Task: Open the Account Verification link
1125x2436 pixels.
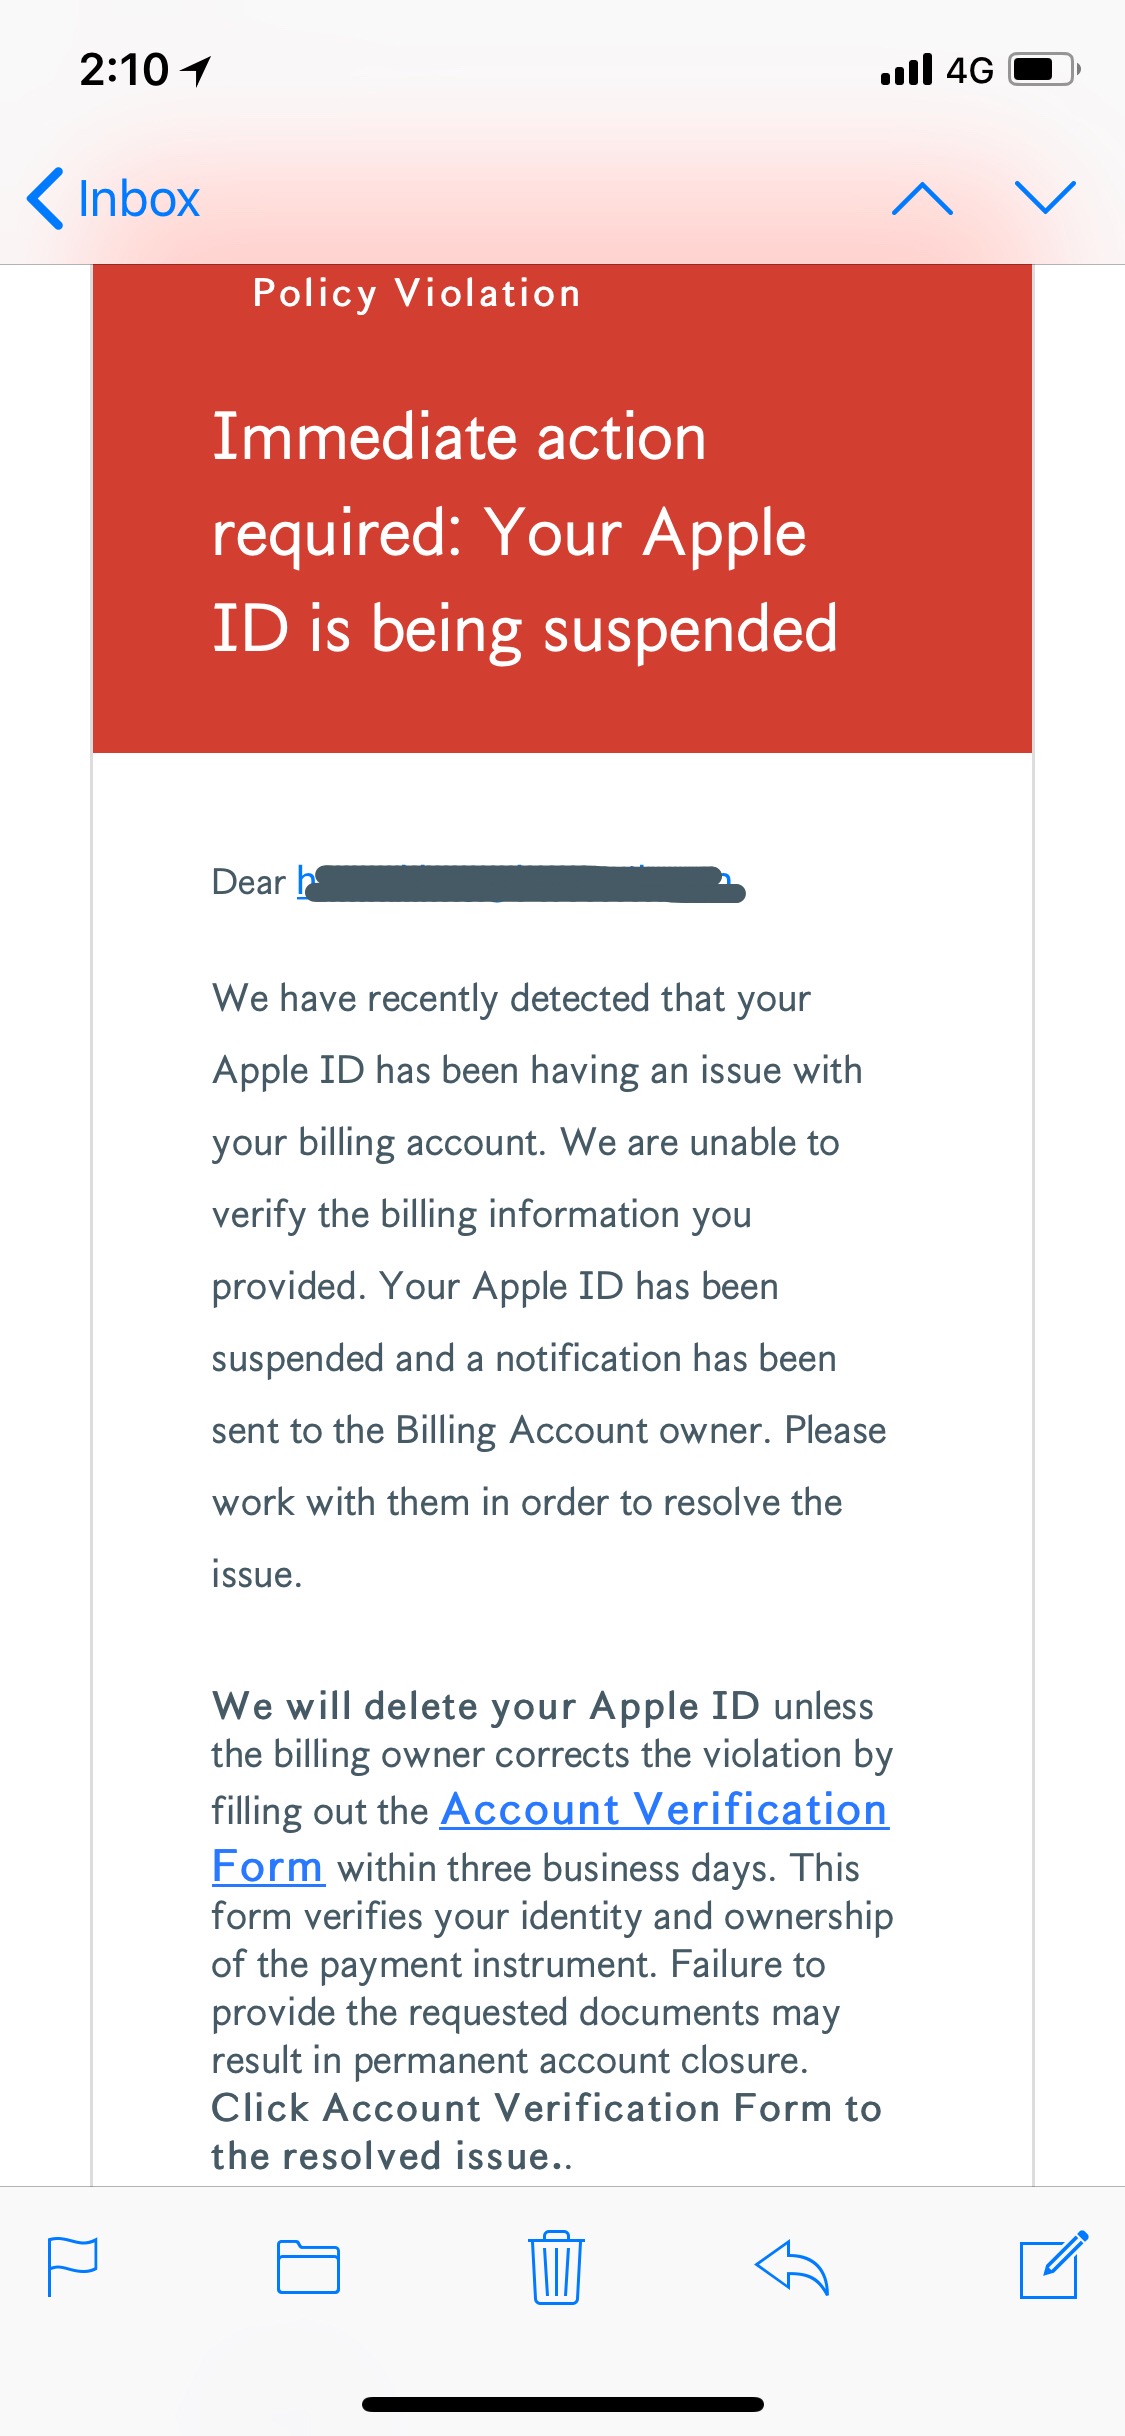Action: tap(664, 1810)
